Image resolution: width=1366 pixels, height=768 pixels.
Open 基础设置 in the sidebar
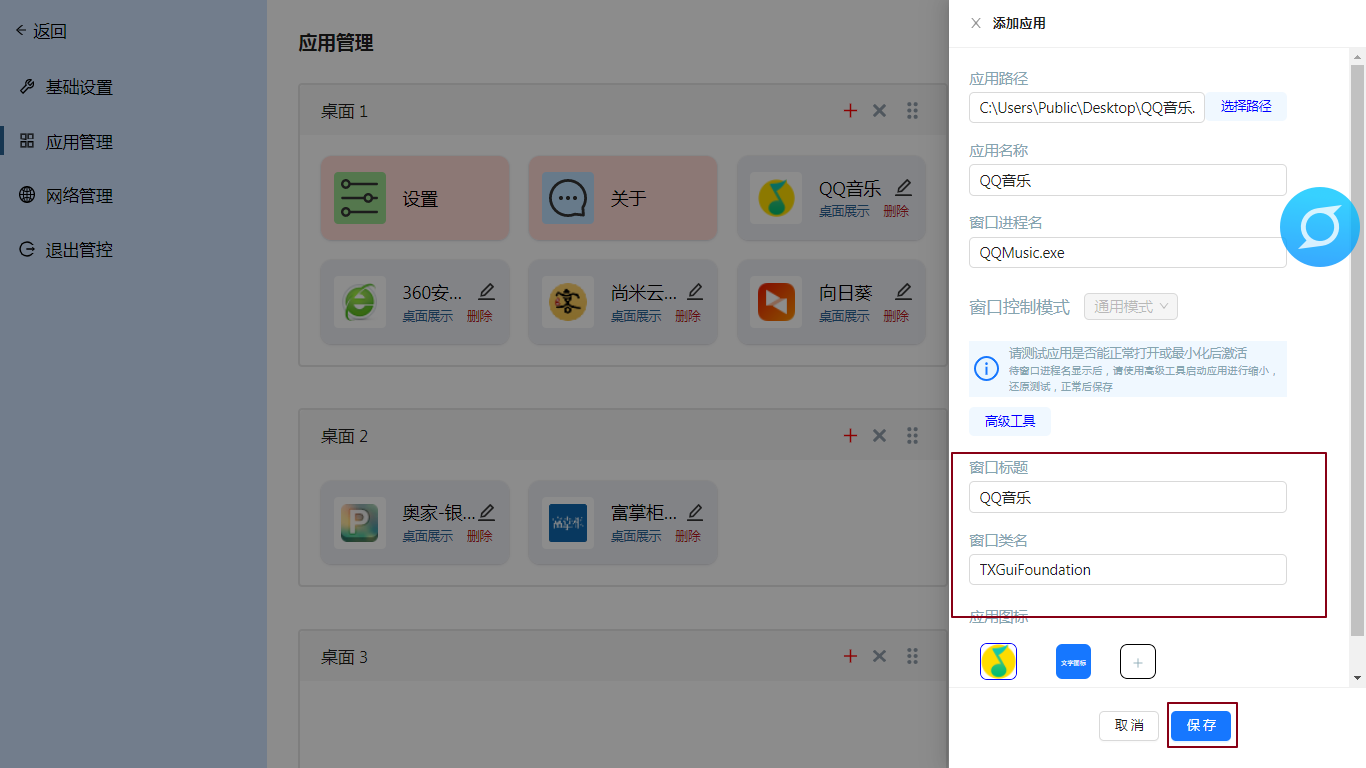(67, 87)
